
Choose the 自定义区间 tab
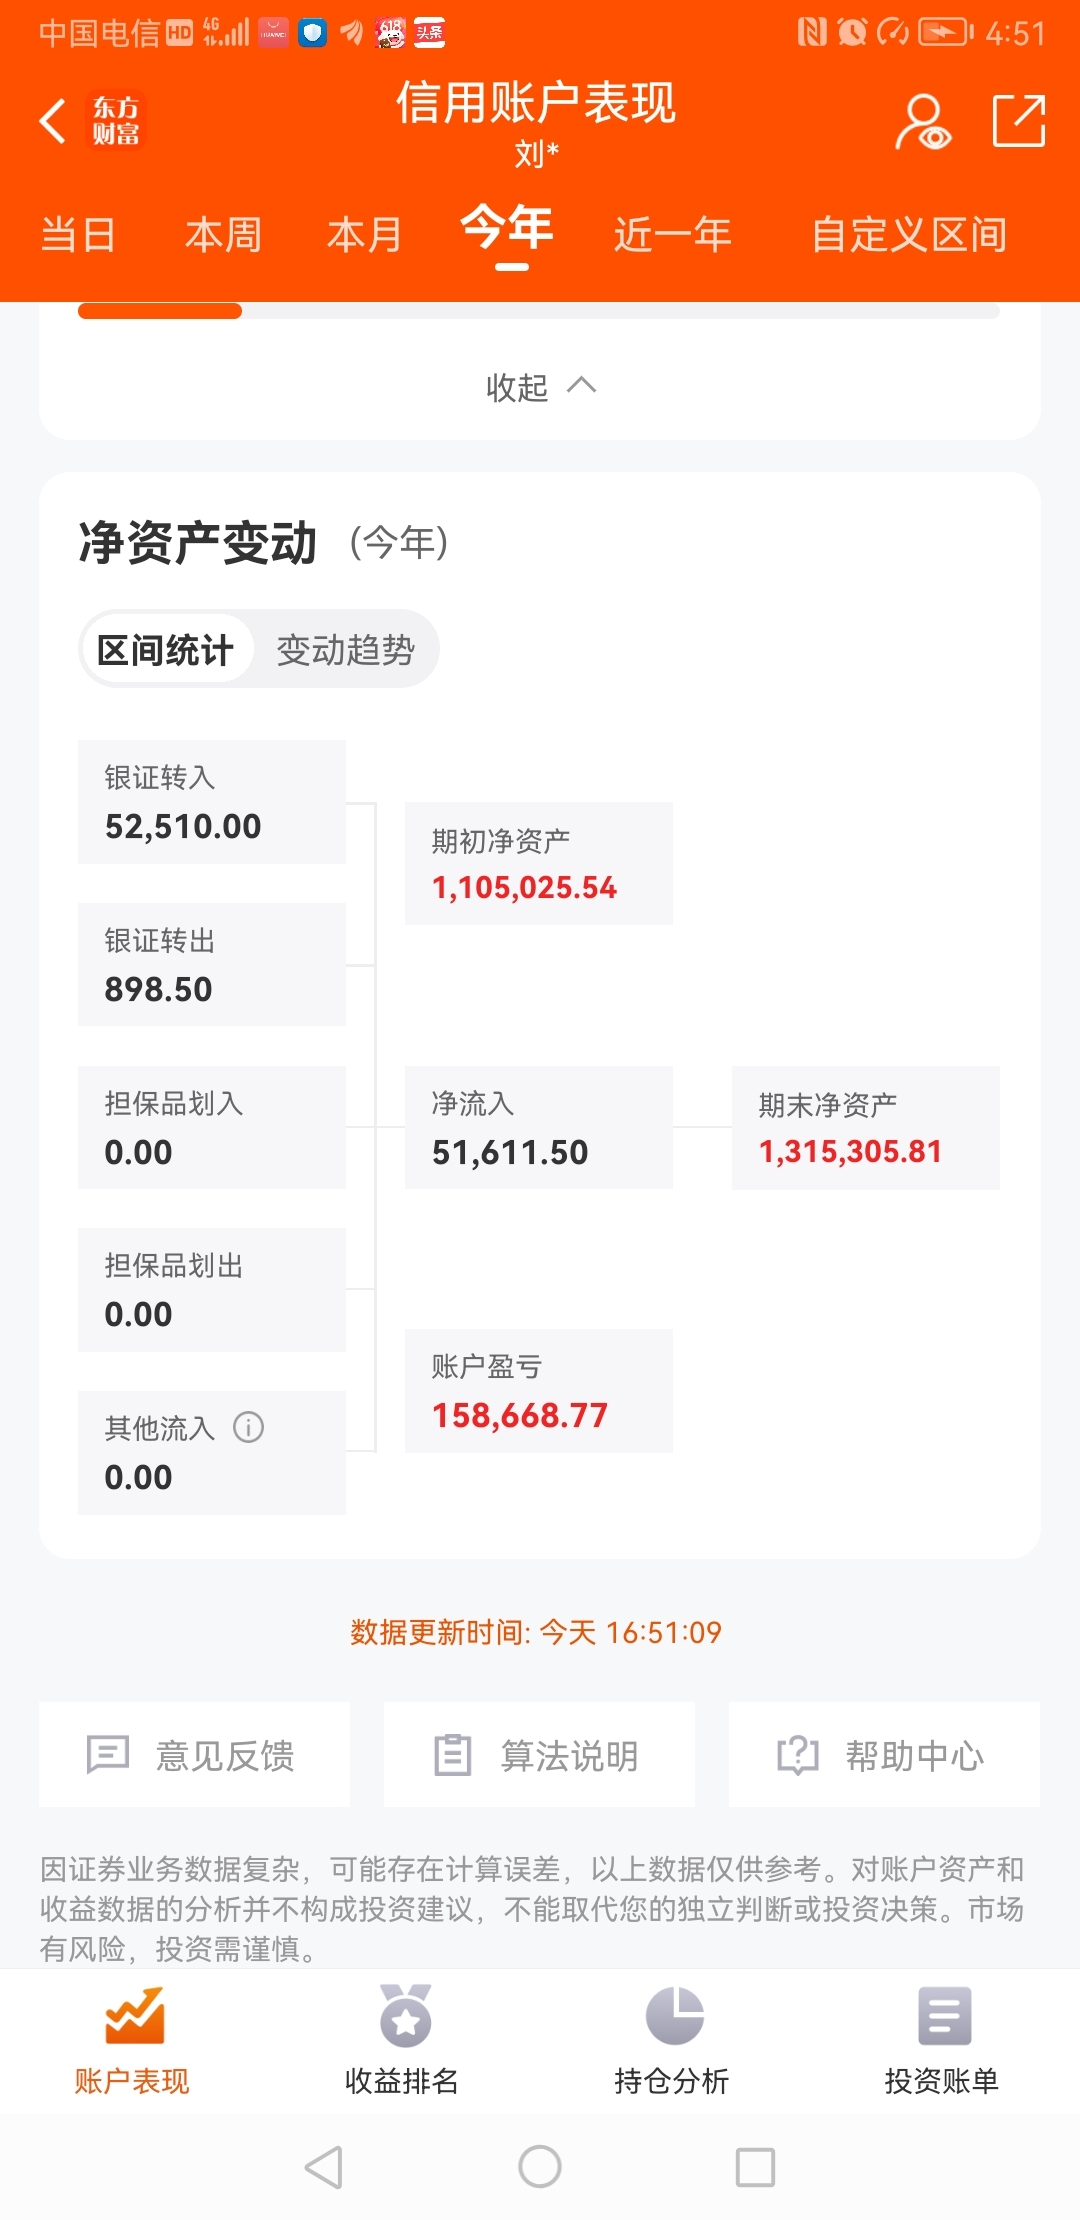pos(908,235)
